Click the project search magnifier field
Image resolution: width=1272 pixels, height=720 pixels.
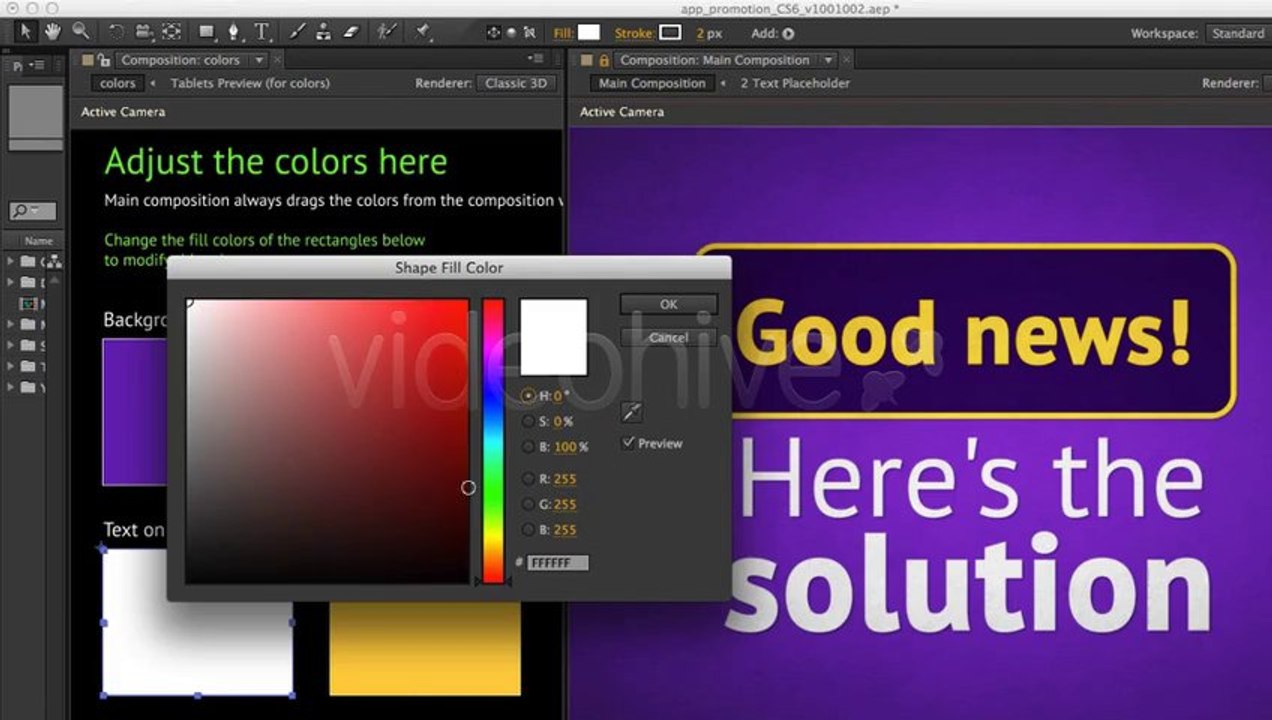(x=32, y=210)
